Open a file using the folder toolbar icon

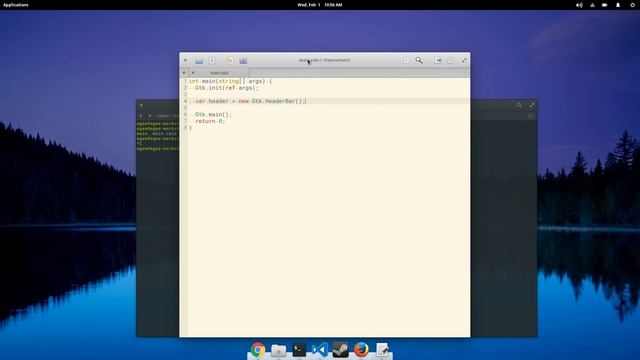(199, 60)
